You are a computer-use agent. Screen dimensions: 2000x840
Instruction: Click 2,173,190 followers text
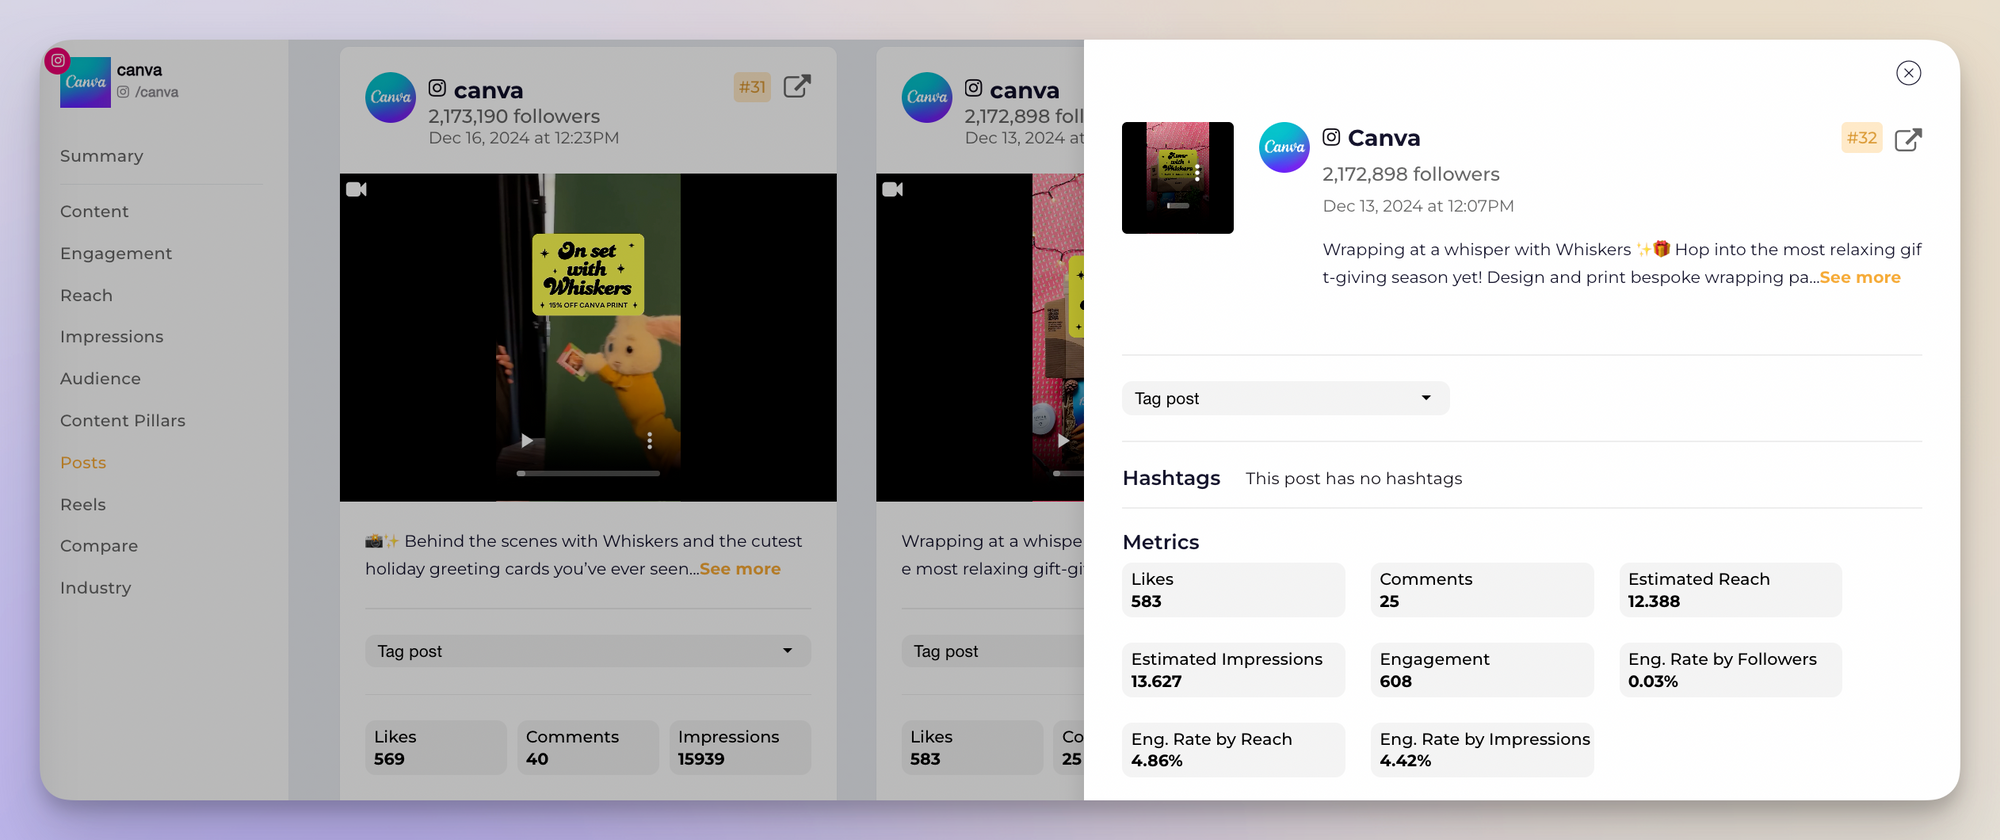[x=514, y=117]
